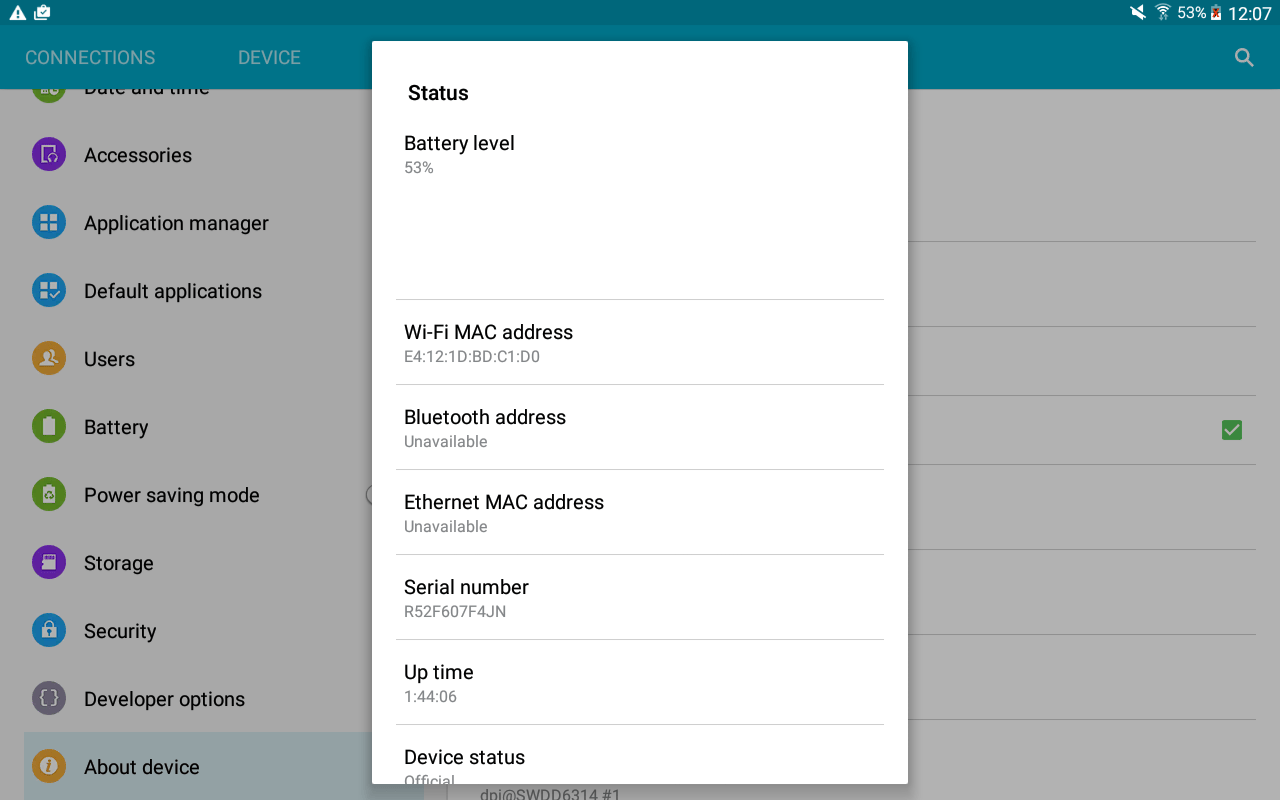Tap the Wi-Fi signal status bar icon
This screenshot has height=800, width=1280.
1163,13
